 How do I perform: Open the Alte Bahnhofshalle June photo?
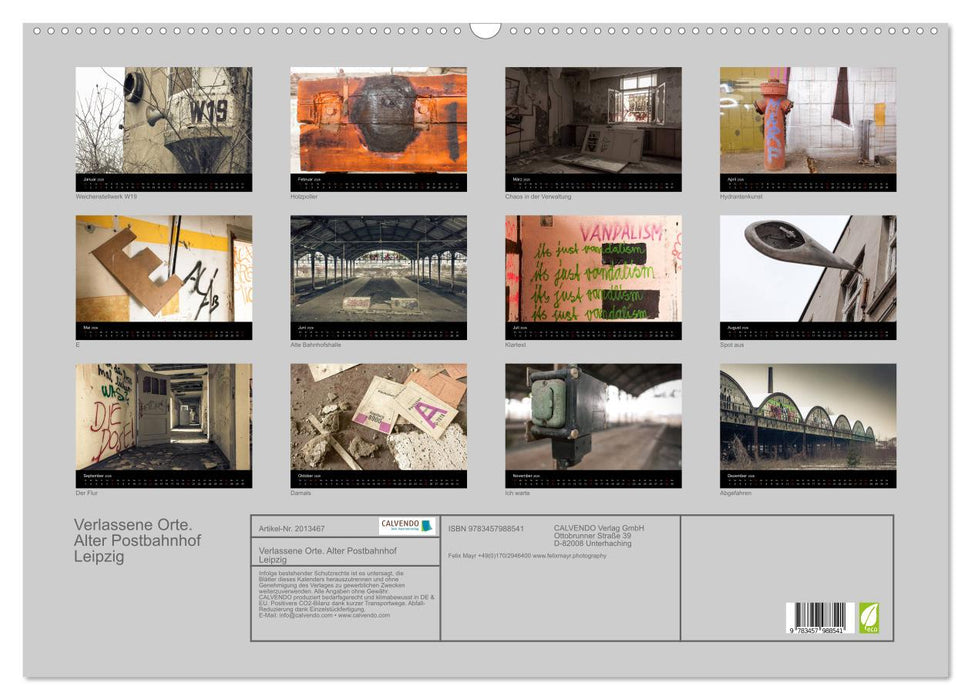378,269
